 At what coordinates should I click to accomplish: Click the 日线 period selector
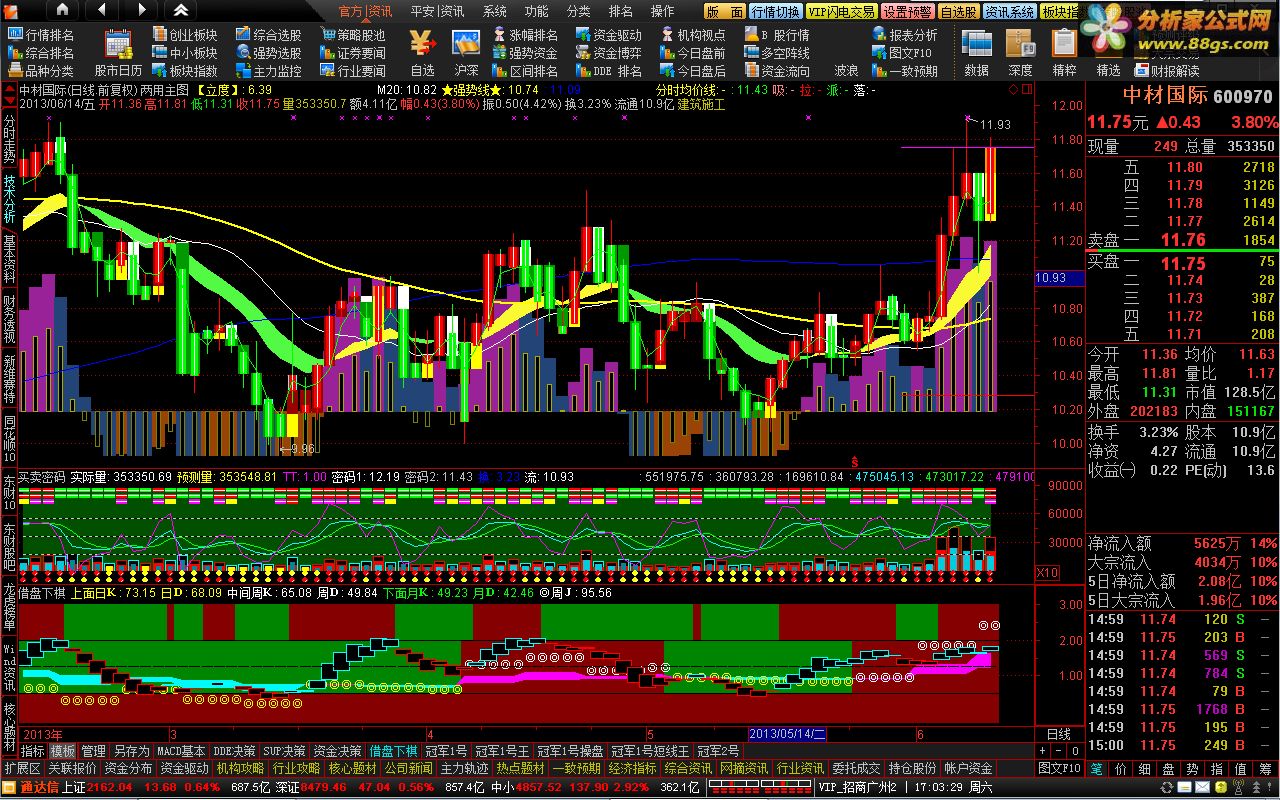coord(1058,735)
